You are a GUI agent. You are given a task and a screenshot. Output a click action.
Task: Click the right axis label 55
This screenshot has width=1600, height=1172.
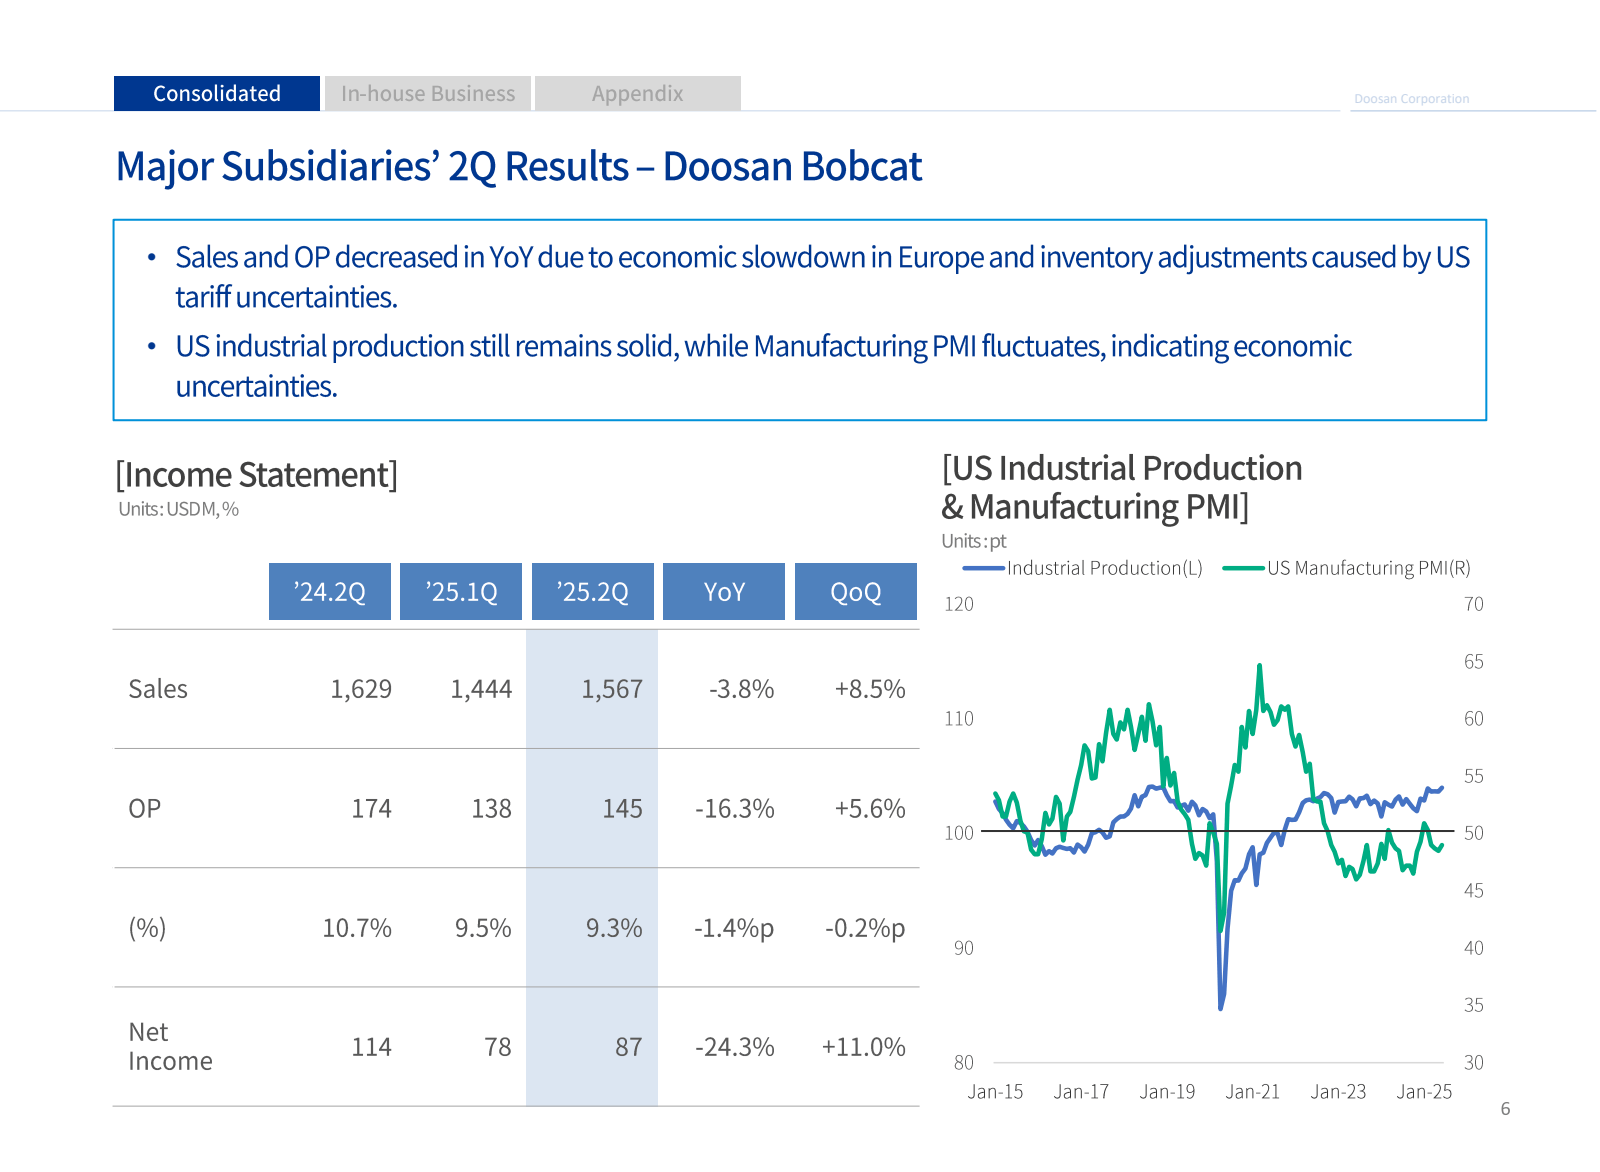pyautogui.click(x=1474, y=776)
